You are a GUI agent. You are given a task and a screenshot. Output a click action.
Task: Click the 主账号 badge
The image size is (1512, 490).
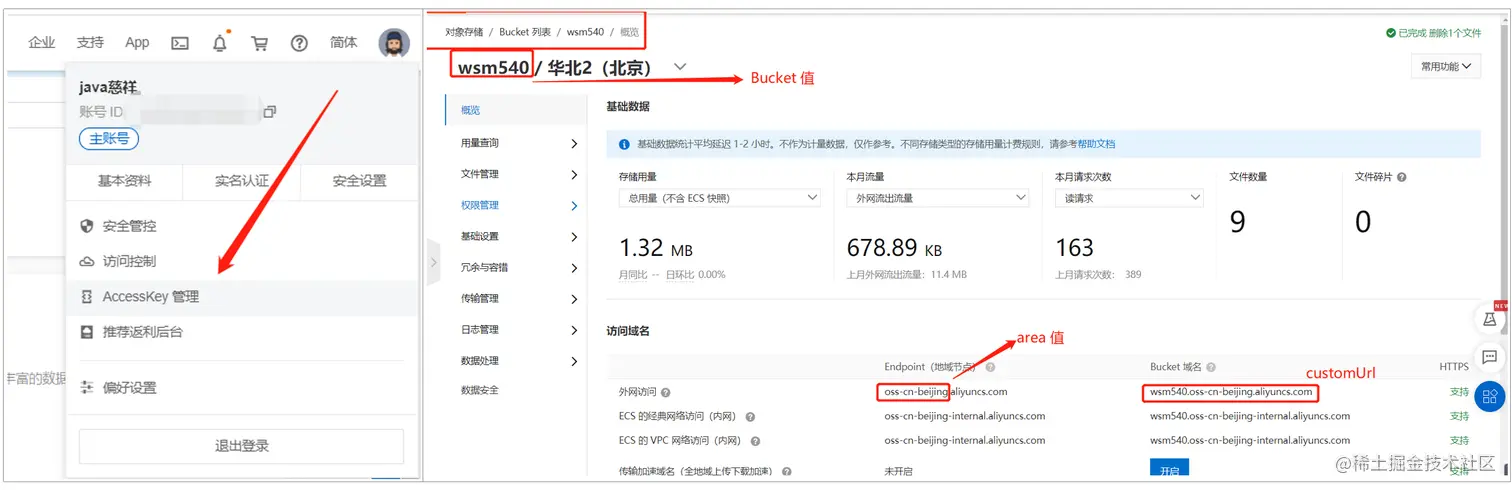(109, 139)
